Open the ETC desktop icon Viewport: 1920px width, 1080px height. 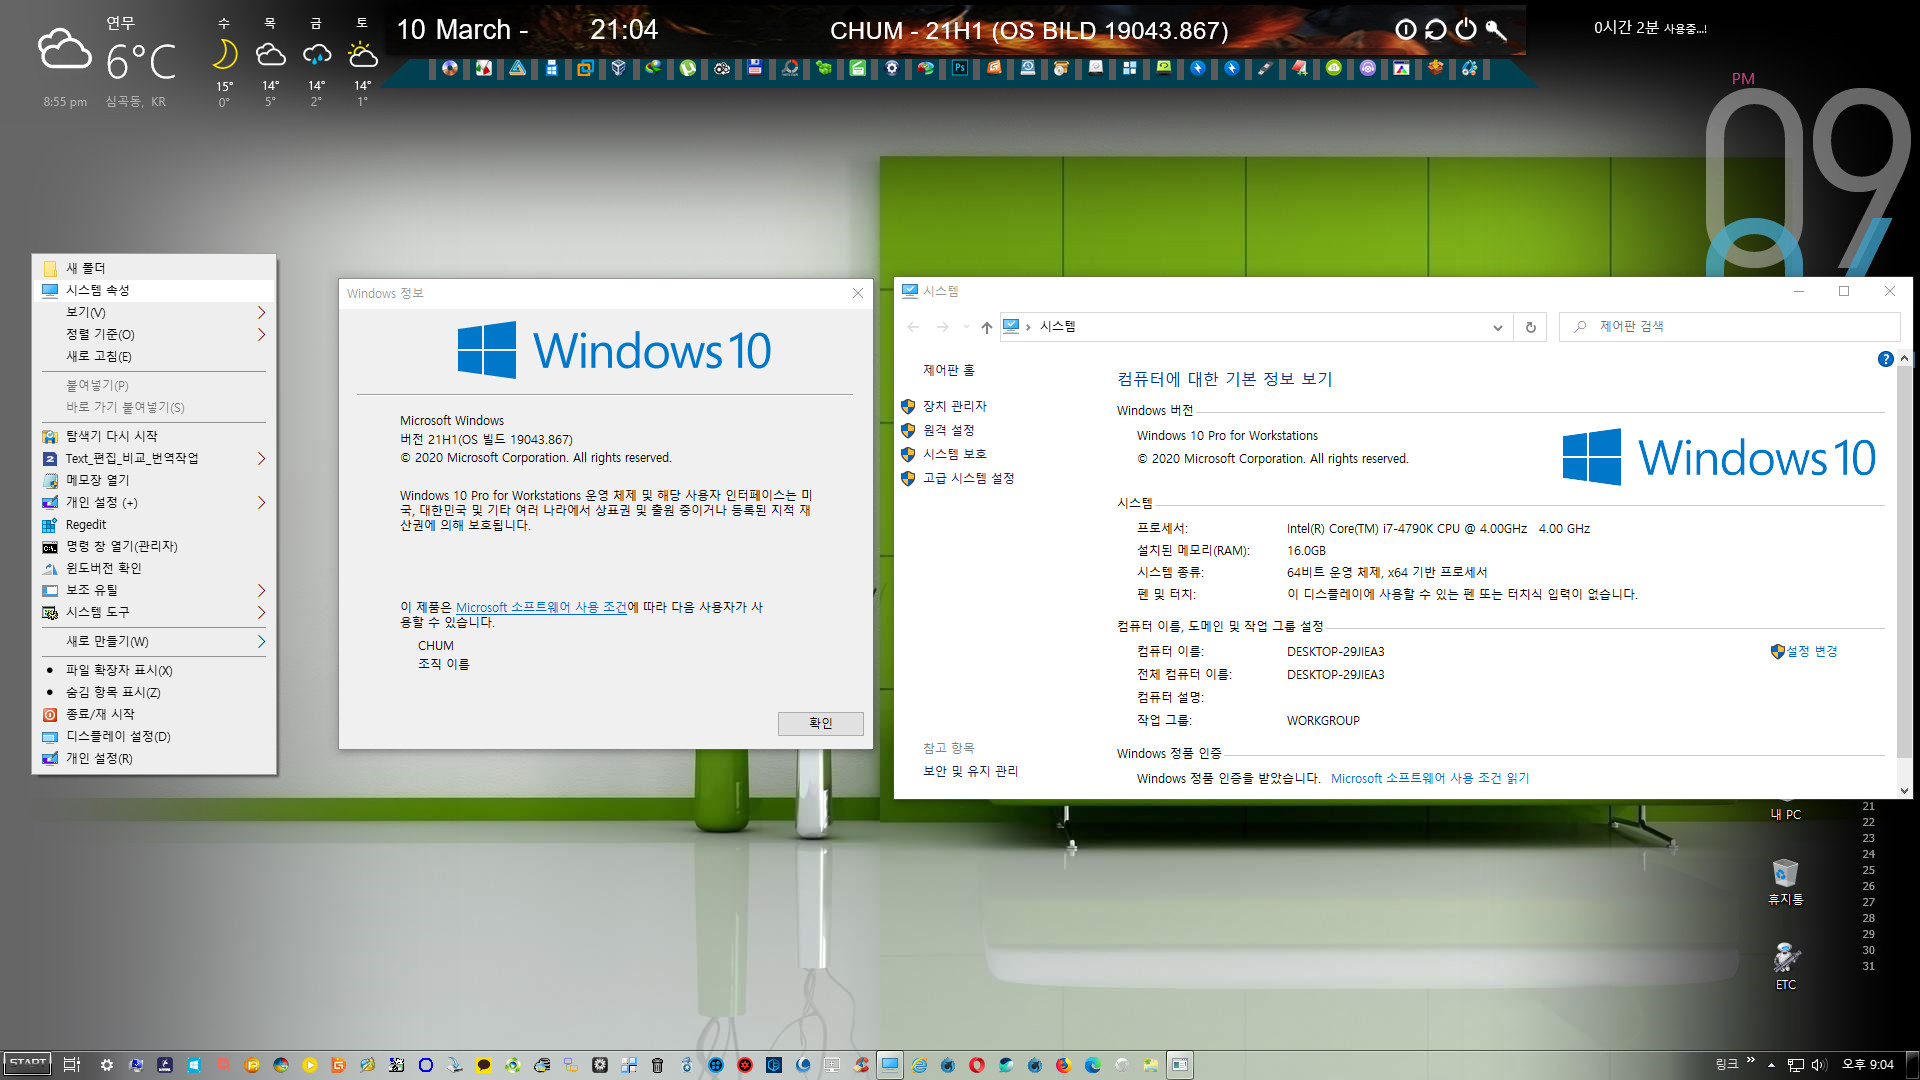(x=1785, y=966)
